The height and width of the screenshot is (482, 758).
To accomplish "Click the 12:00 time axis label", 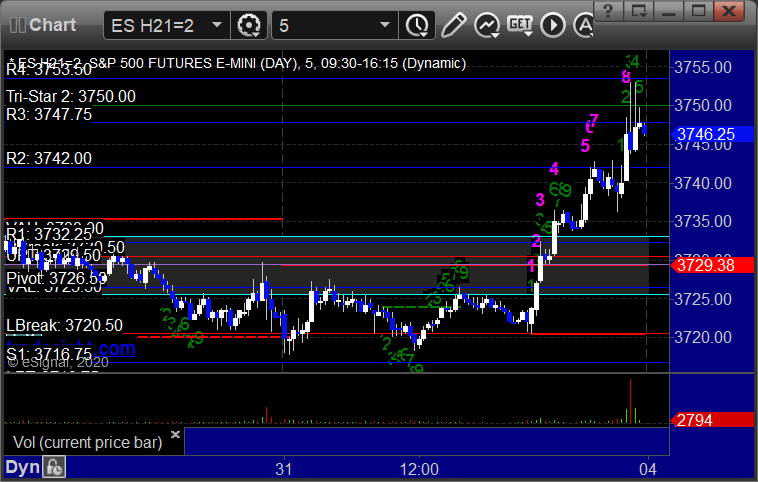I will 419,469.
